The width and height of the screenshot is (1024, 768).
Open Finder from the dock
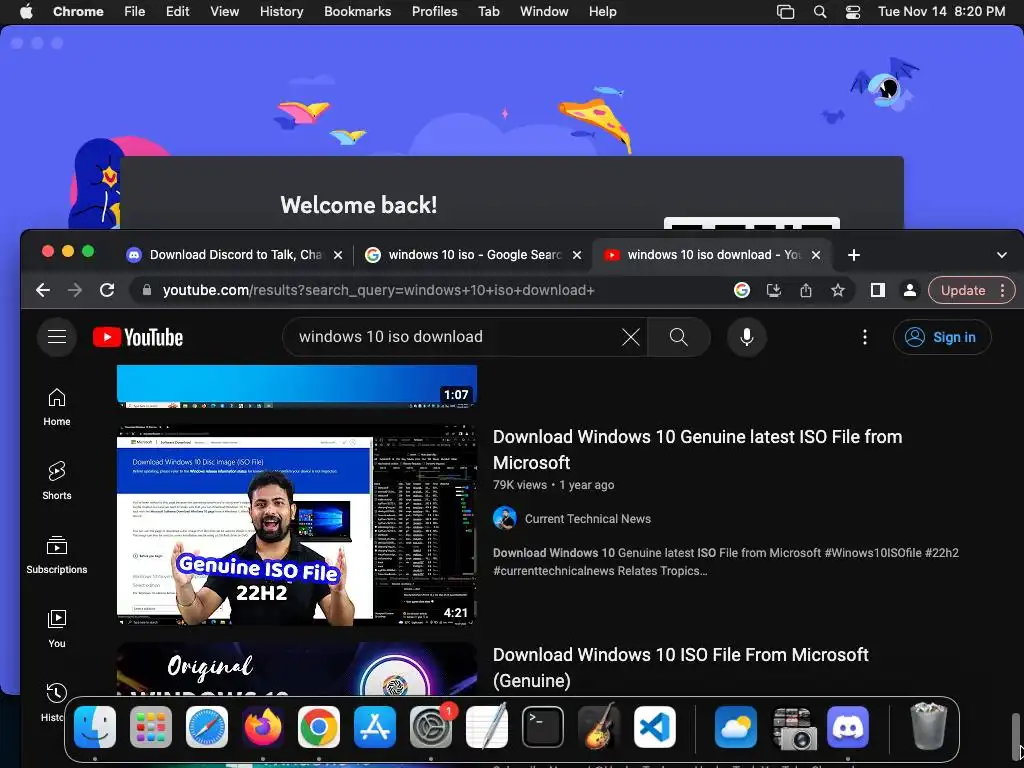(x=95, y=727)
